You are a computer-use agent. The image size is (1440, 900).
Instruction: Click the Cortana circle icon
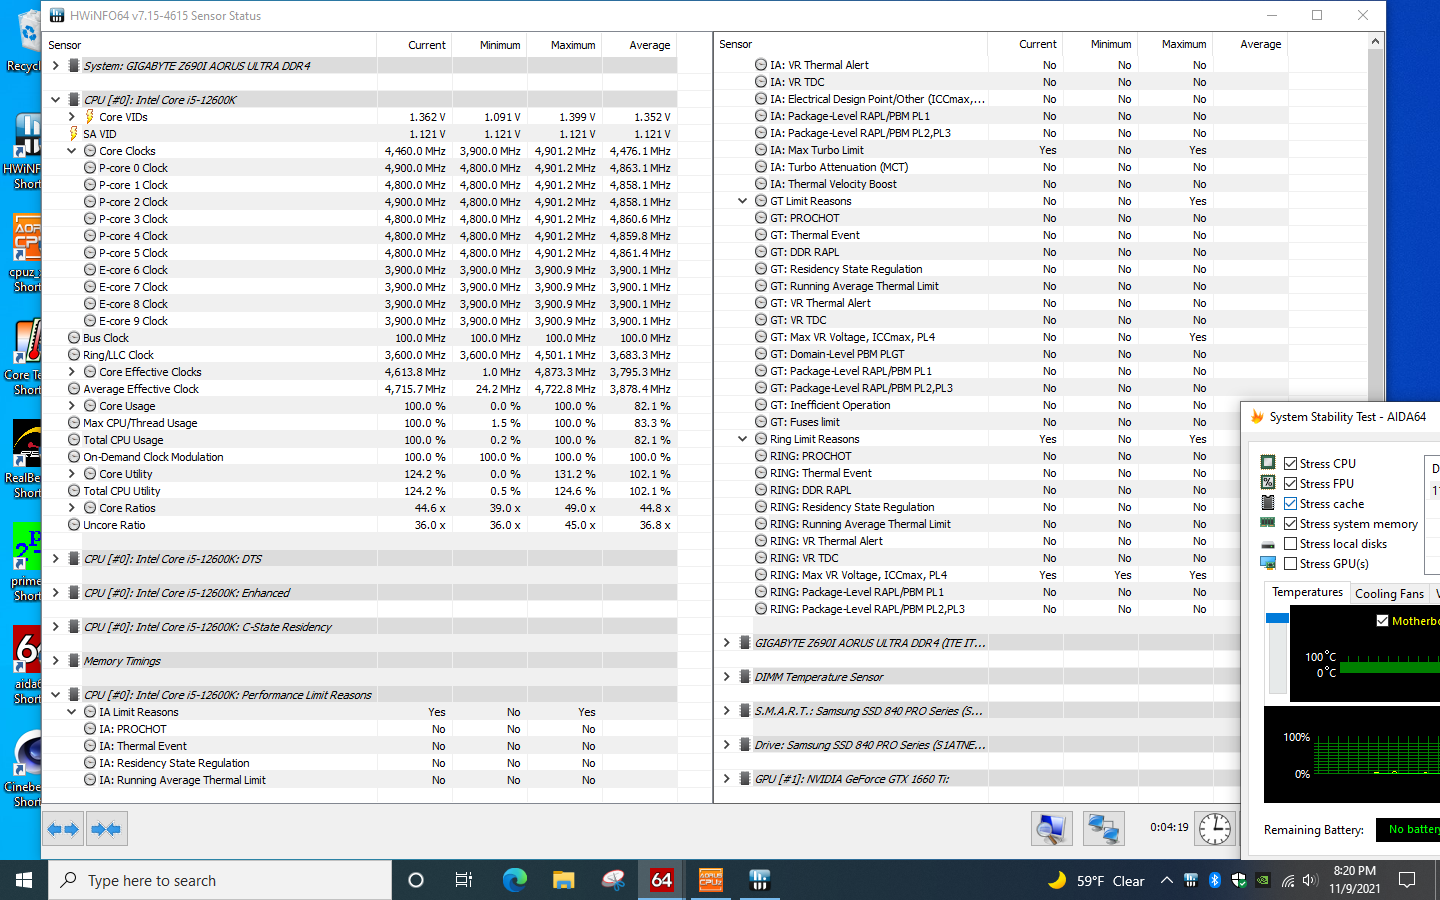(416, 880)
